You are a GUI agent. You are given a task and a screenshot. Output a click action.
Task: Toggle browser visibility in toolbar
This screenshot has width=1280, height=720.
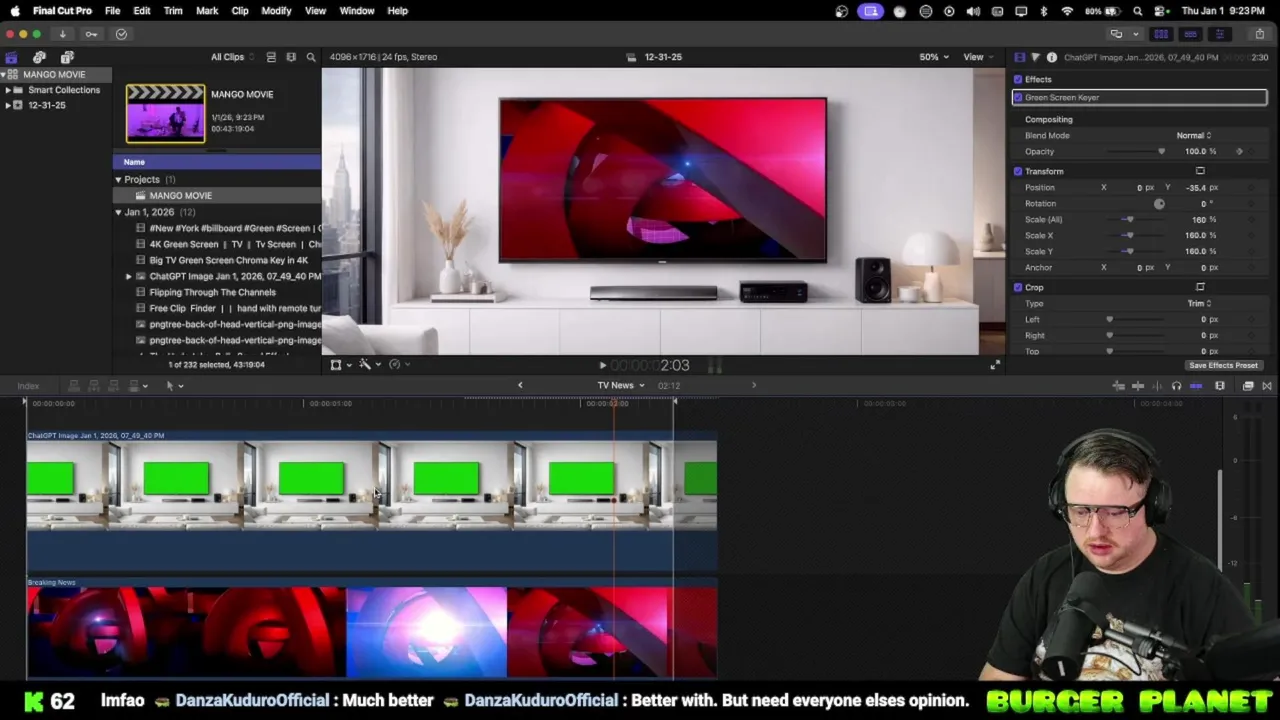[x=1161, y=34]
